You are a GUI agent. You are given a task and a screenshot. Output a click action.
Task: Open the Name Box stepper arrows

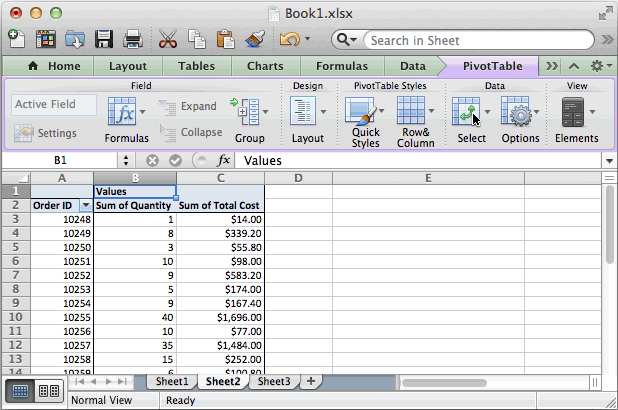126,160
